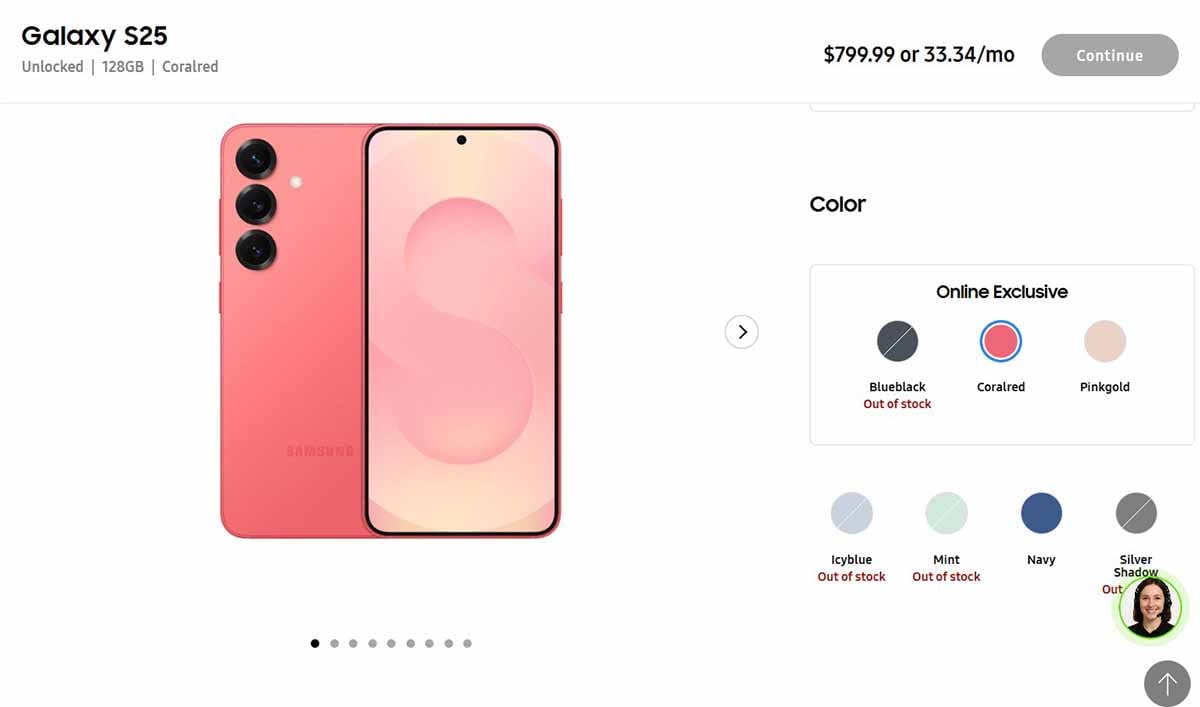The image size is (1200, 707).
Task: Select the third carousel dot
Action: click(353, 643)
